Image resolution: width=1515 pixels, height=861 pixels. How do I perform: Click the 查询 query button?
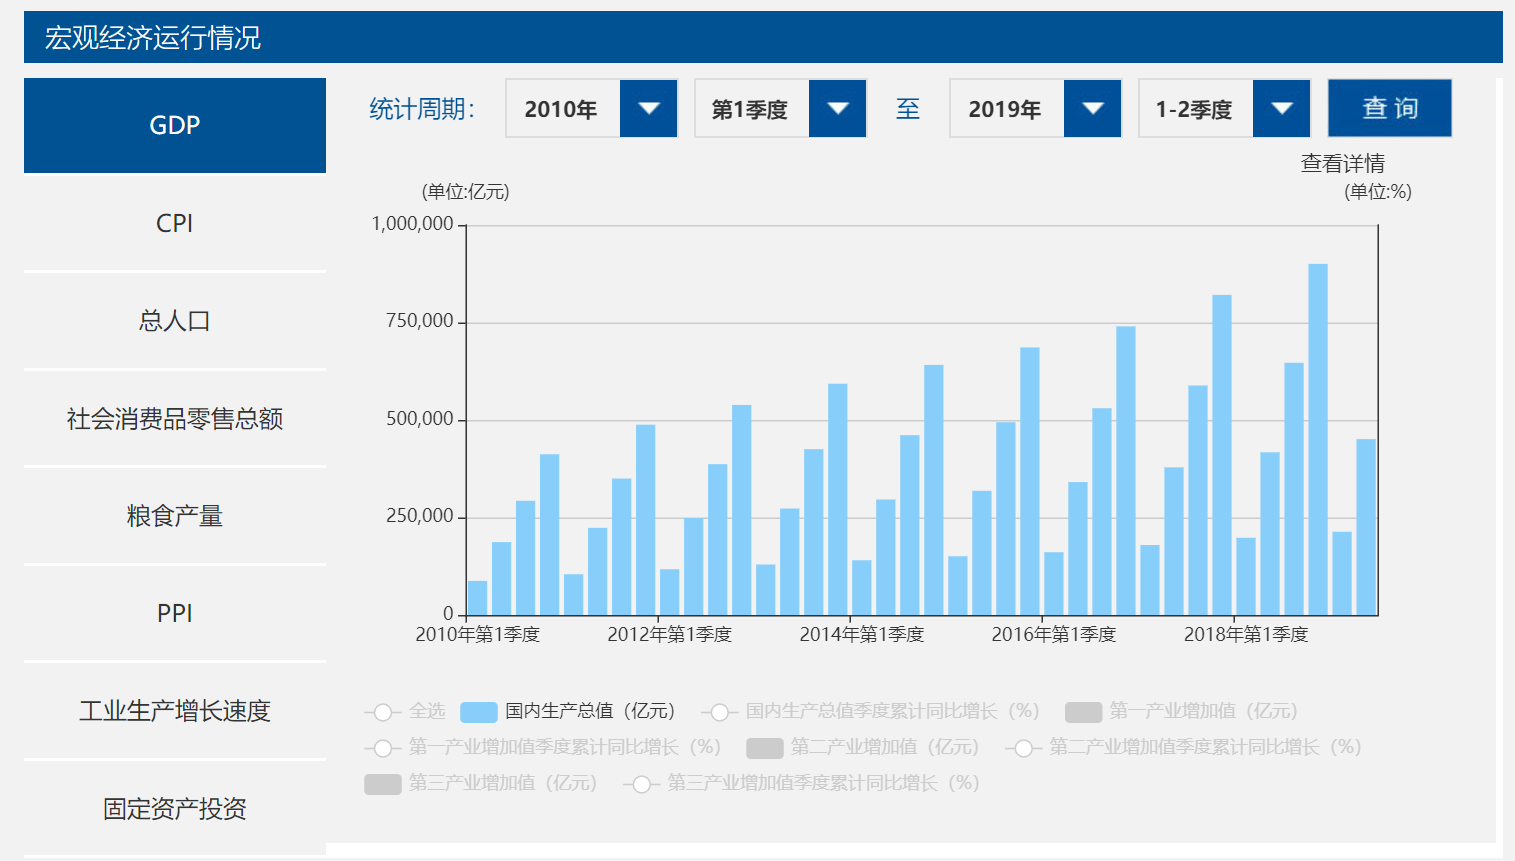point(1390,108)
